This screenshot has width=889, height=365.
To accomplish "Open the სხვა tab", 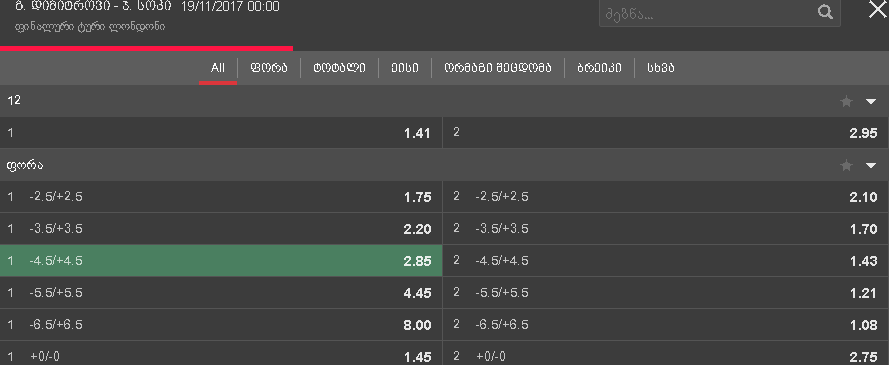I will [661, 68].
